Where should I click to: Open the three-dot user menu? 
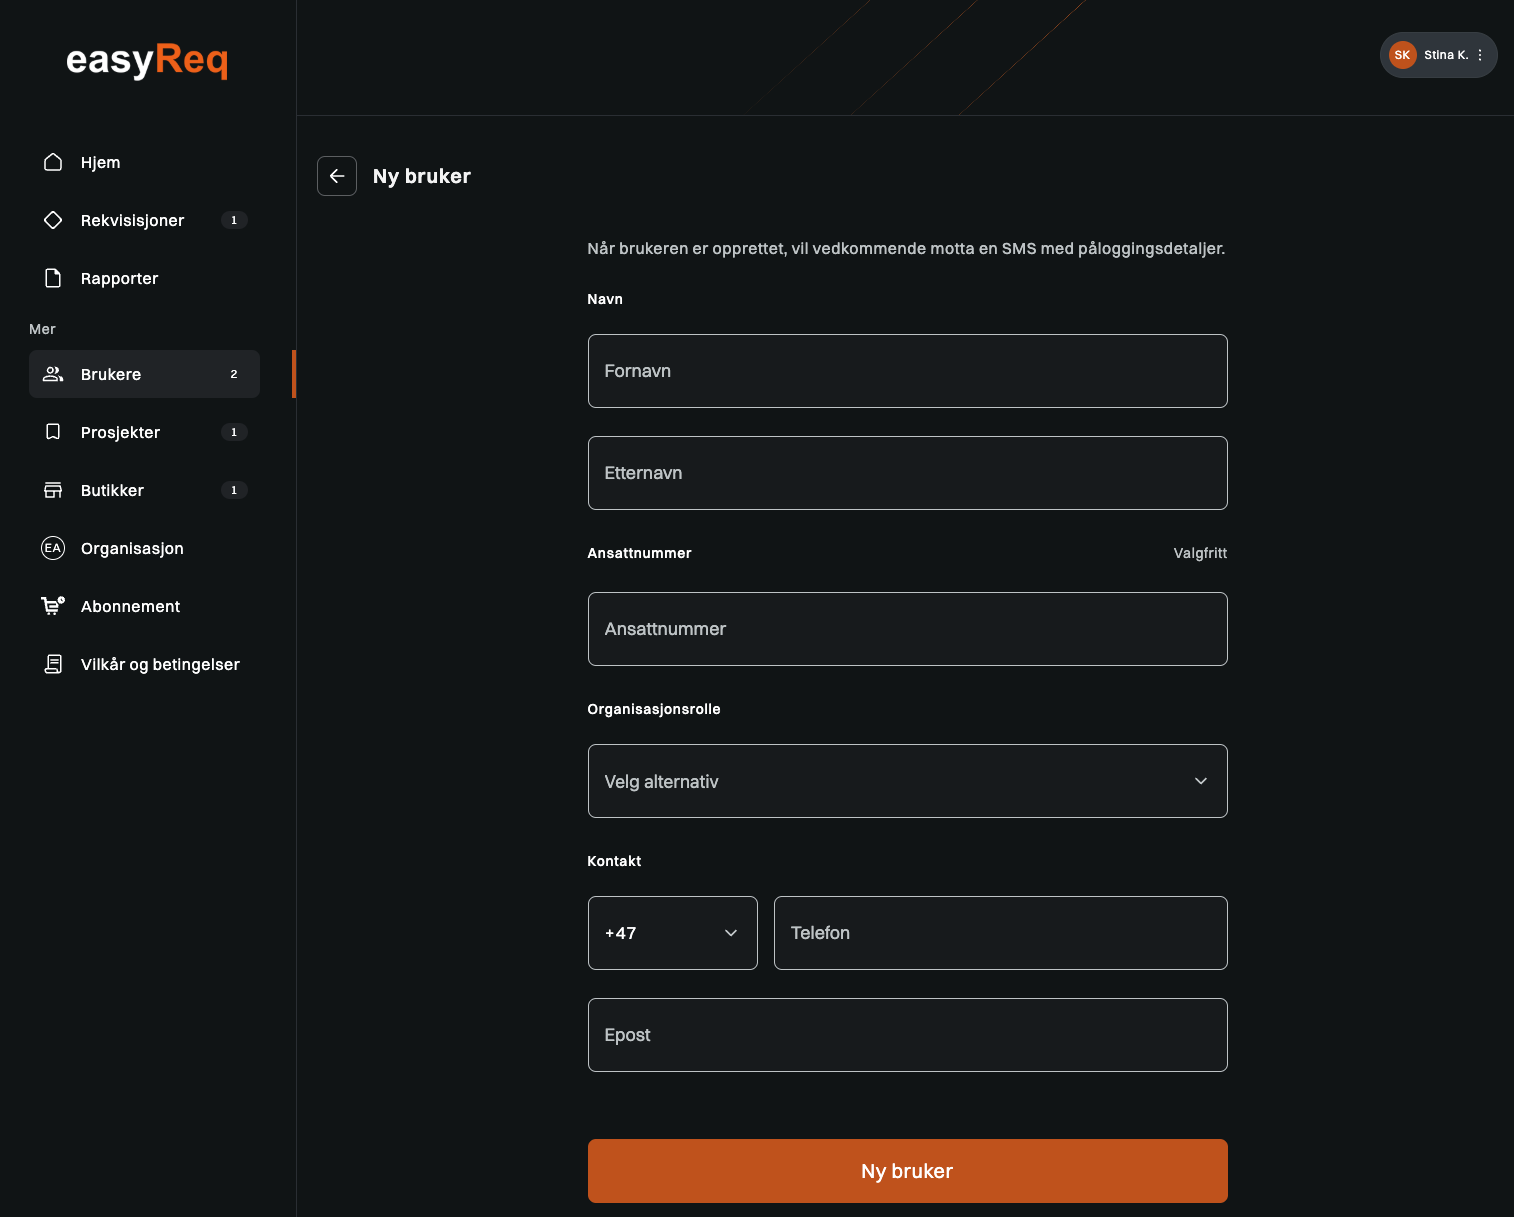(1480, 55)
